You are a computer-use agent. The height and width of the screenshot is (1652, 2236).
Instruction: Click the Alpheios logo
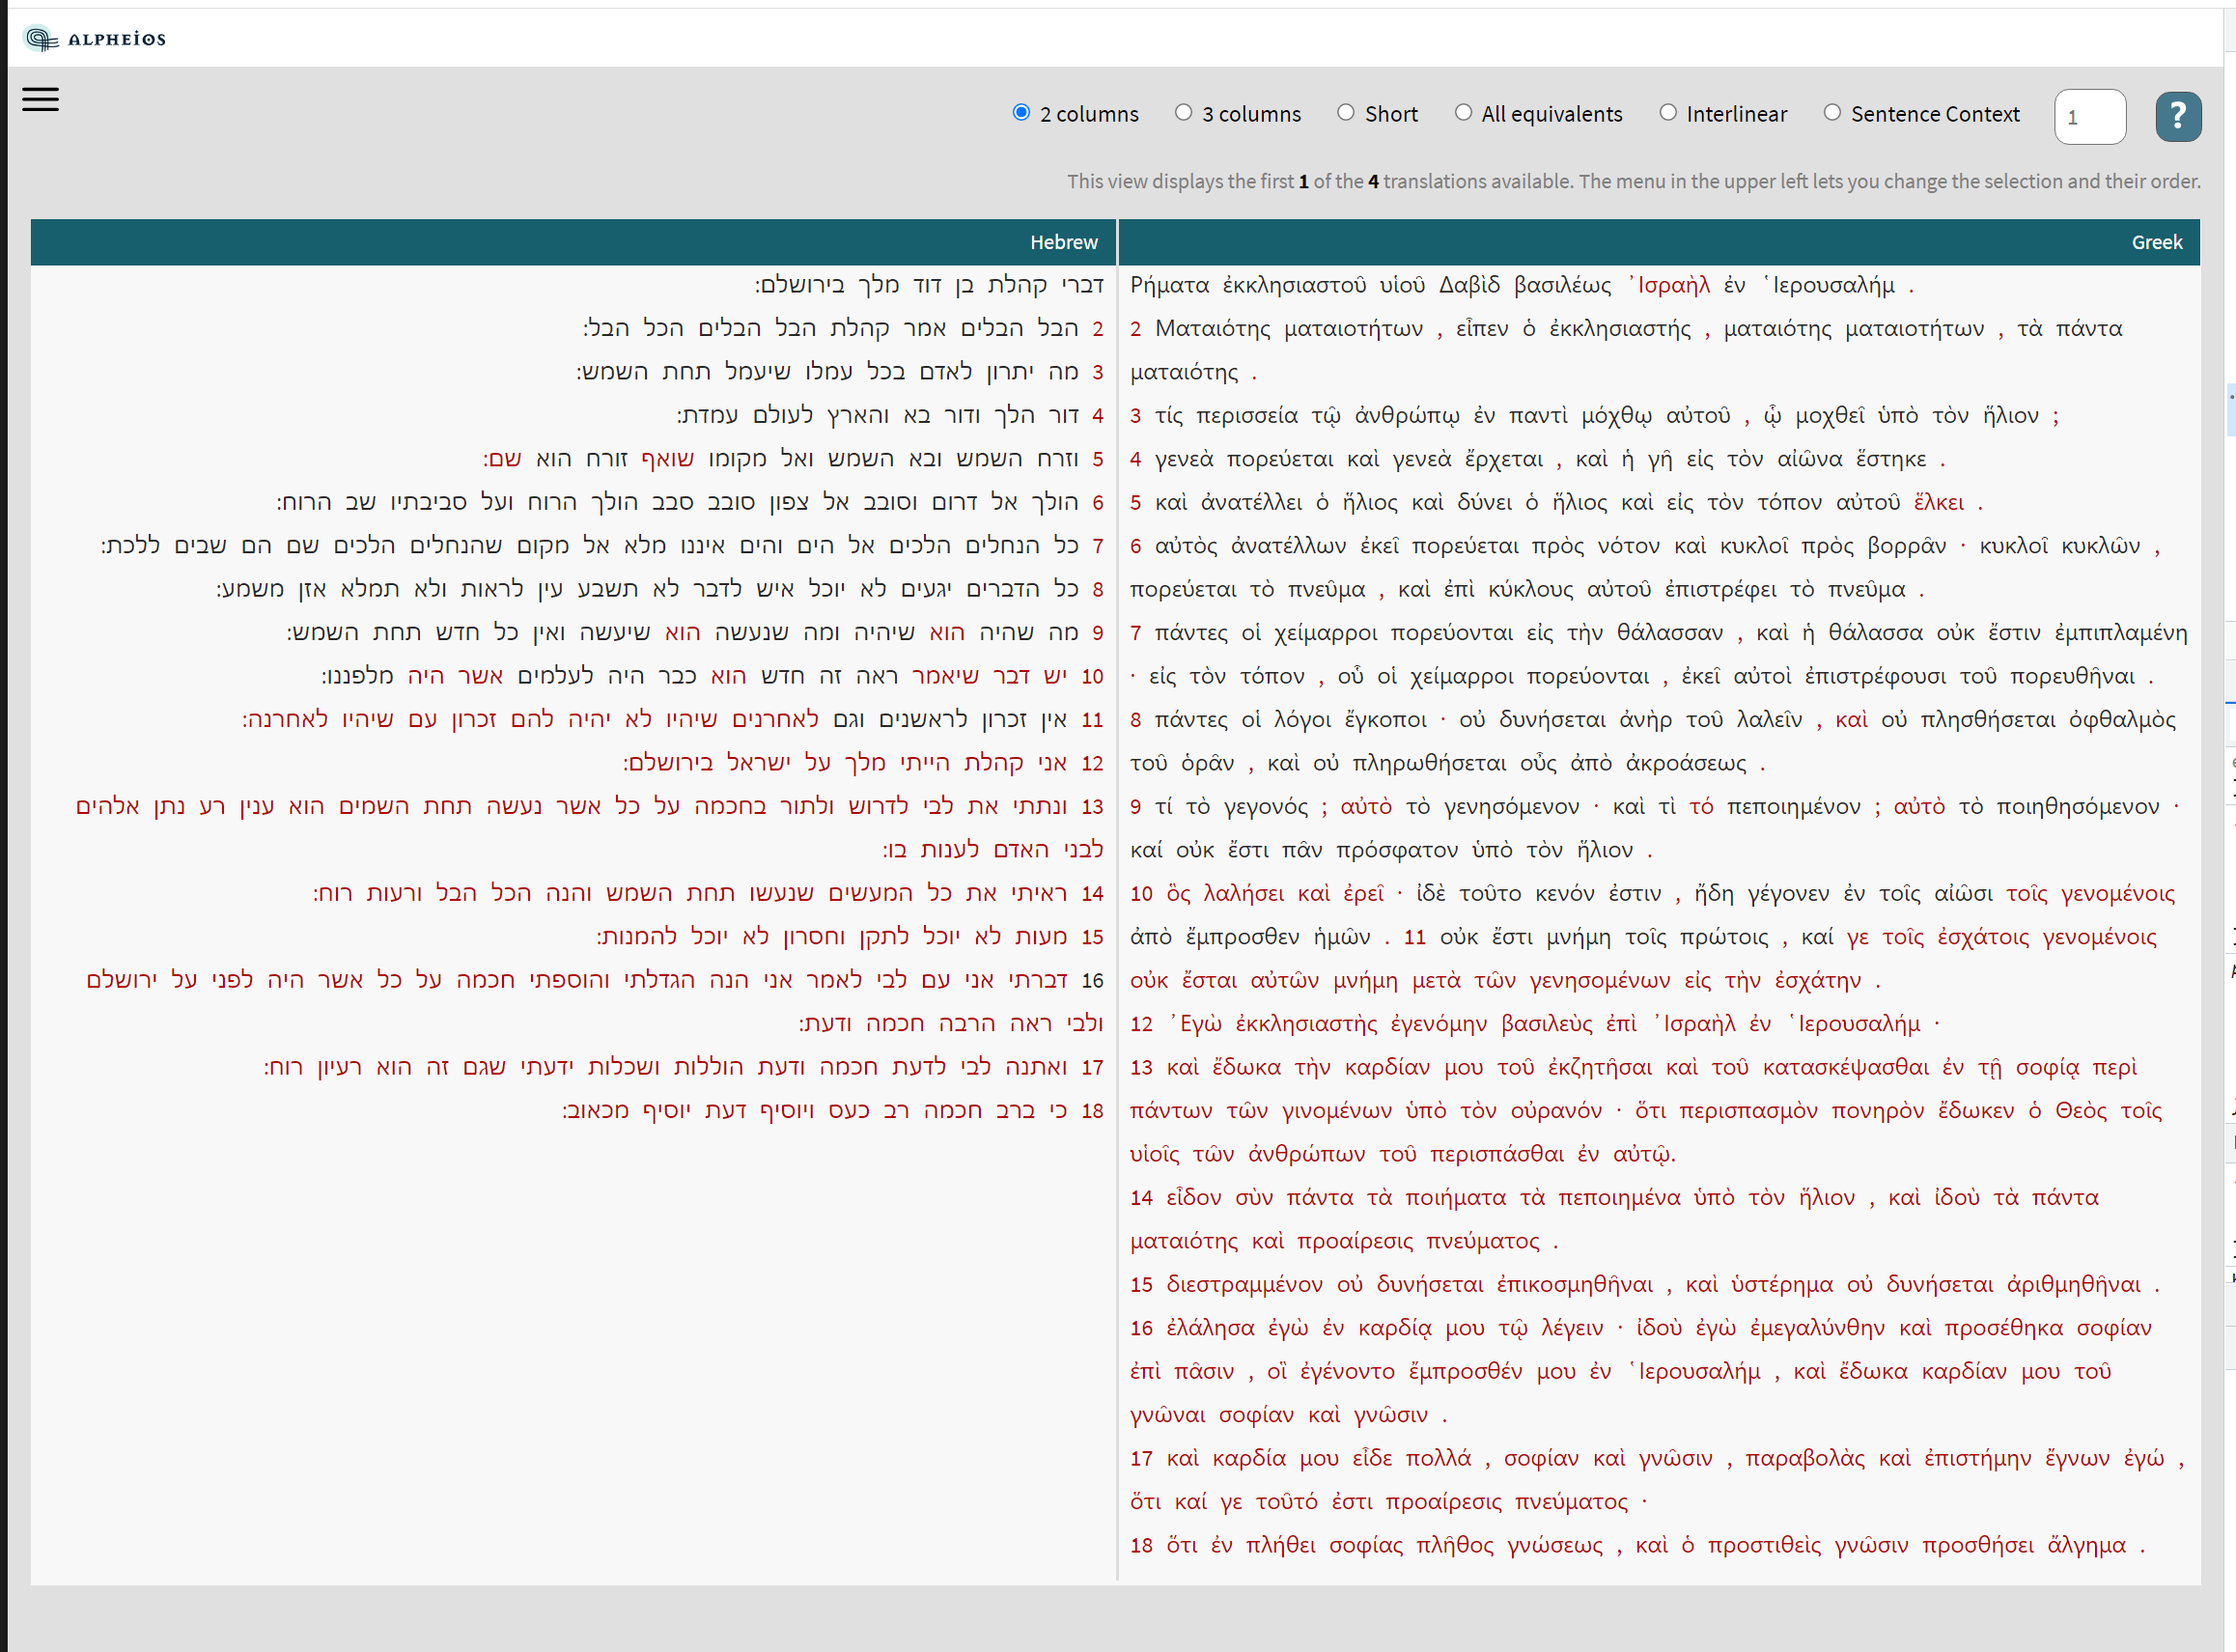[x=97, y=37]
